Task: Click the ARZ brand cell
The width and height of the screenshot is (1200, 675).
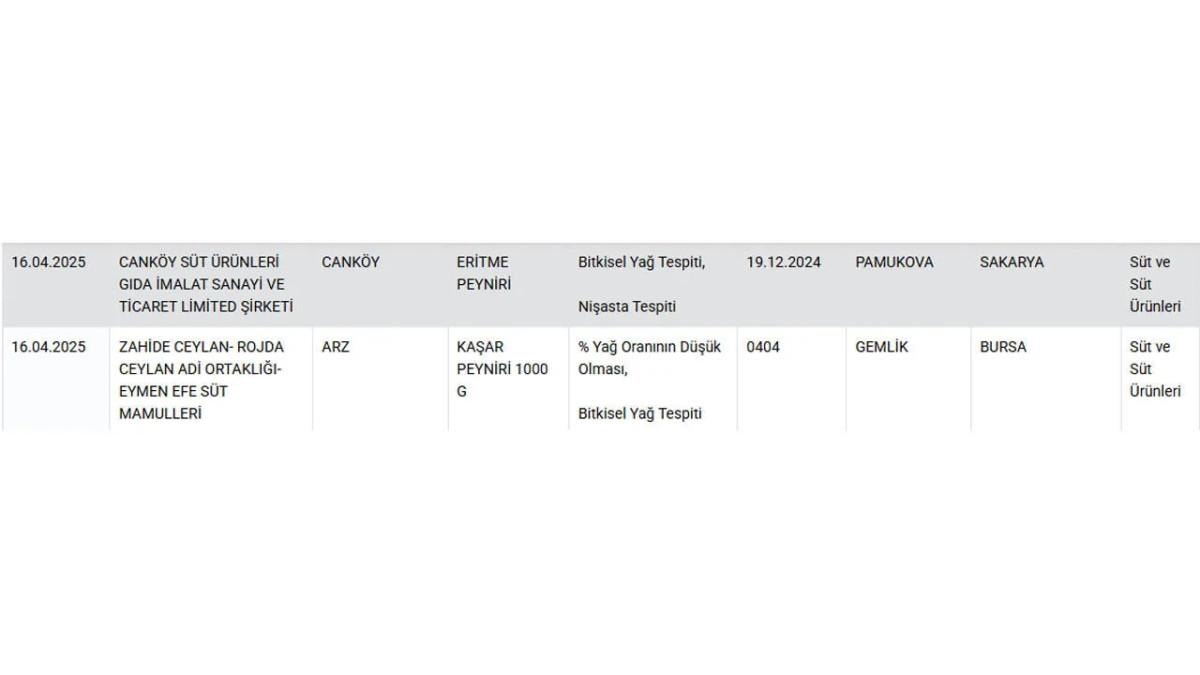Action: (x=335, y=347)
